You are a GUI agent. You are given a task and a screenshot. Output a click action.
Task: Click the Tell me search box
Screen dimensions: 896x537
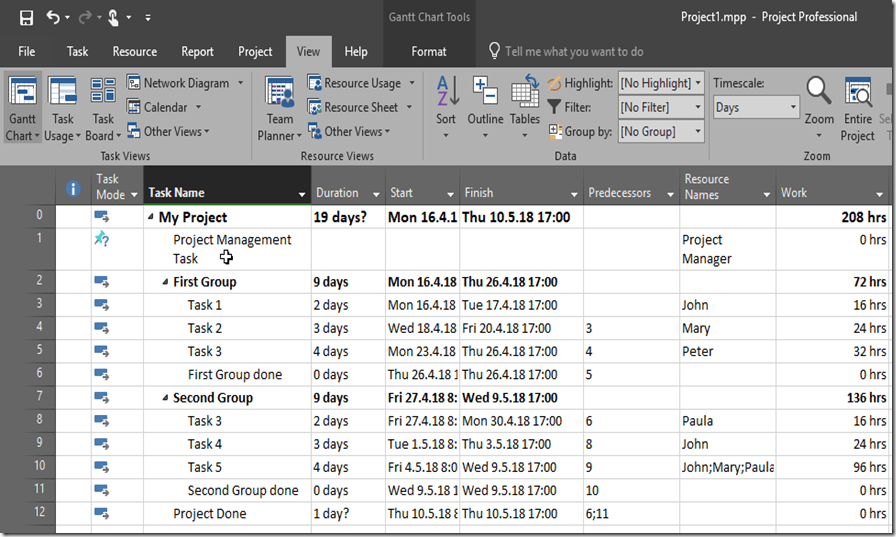point(574,51)
